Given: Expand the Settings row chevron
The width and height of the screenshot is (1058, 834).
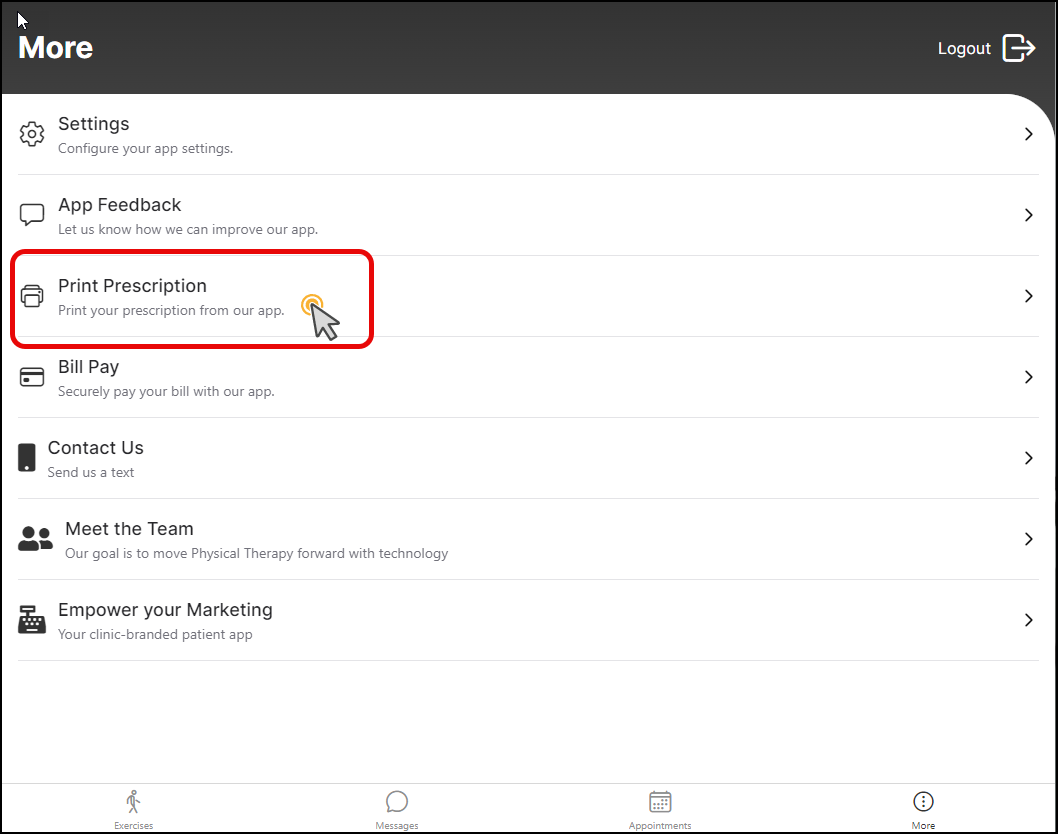Looking at the screenshot, I should [1028, 134].
